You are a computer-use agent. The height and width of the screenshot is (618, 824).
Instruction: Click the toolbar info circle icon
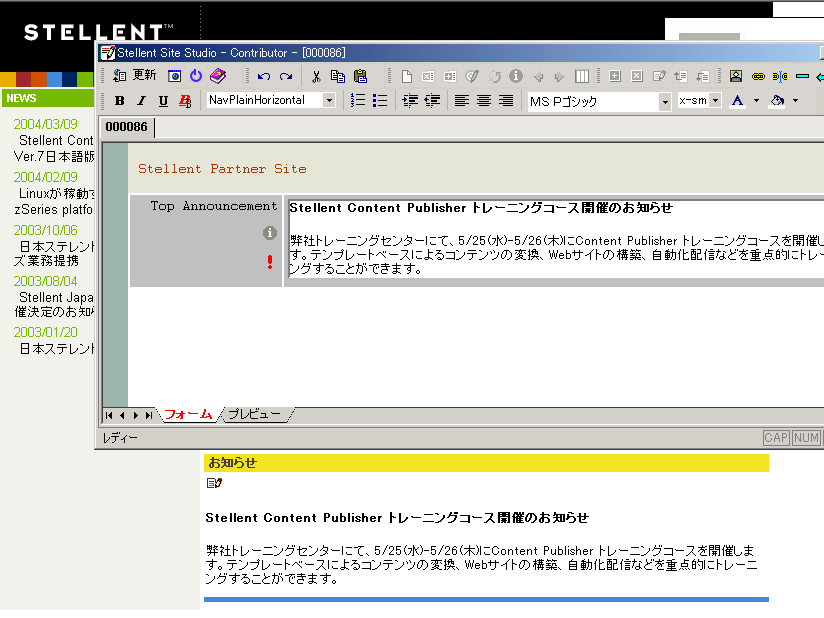coord(516,76)
